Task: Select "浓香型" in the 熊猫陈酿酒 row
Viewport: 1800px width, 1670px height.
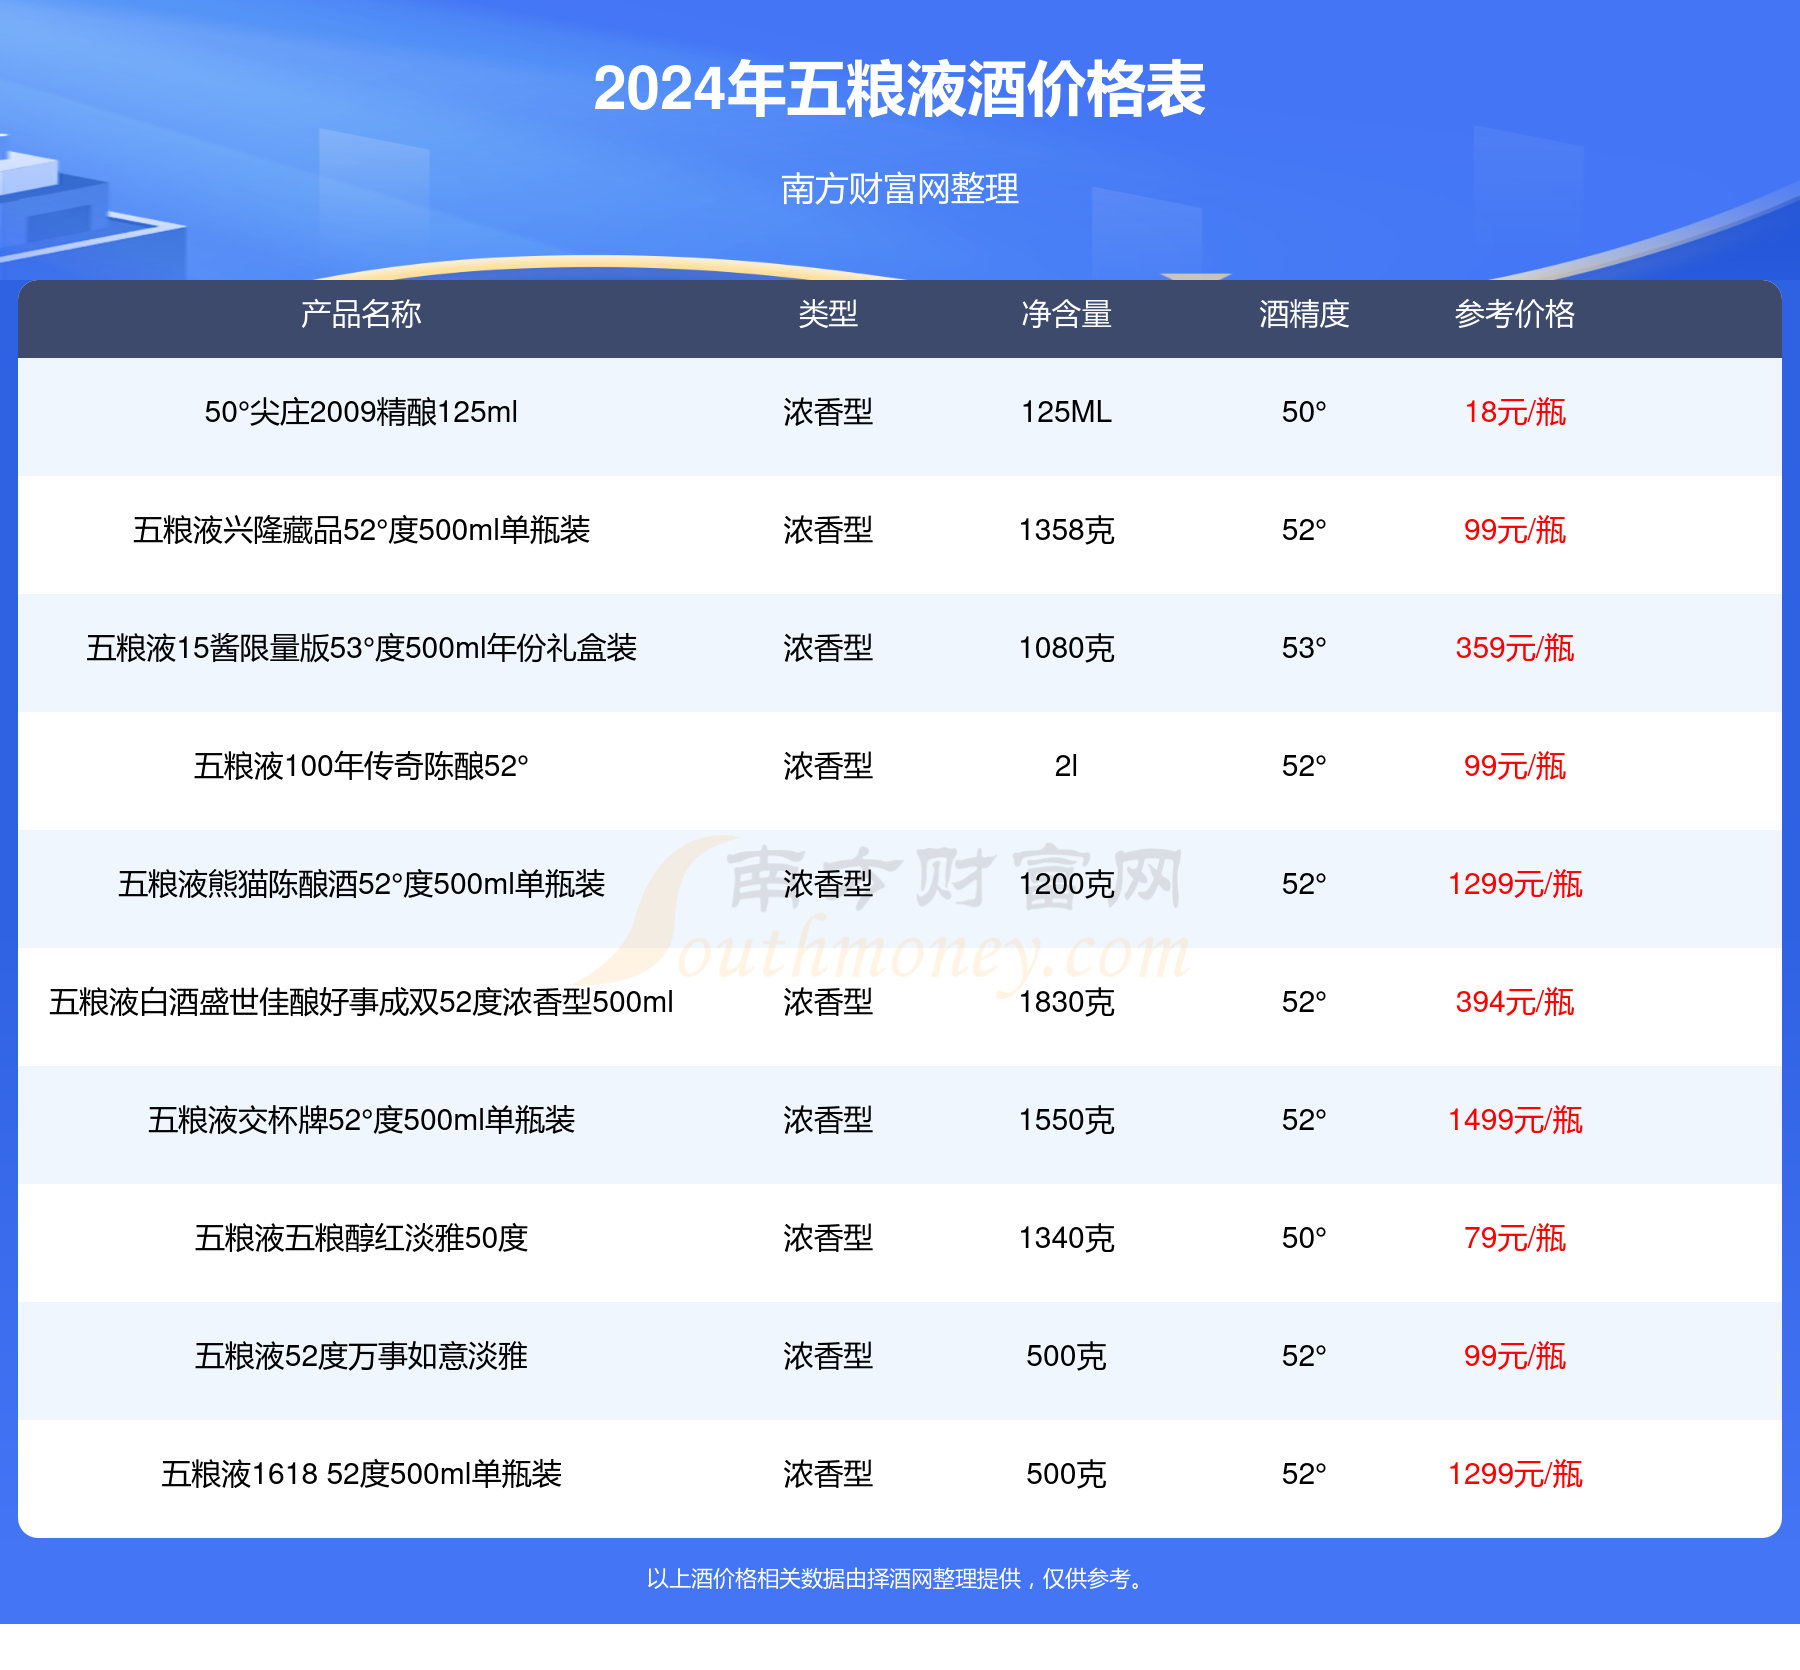Action: coord(828,884)
